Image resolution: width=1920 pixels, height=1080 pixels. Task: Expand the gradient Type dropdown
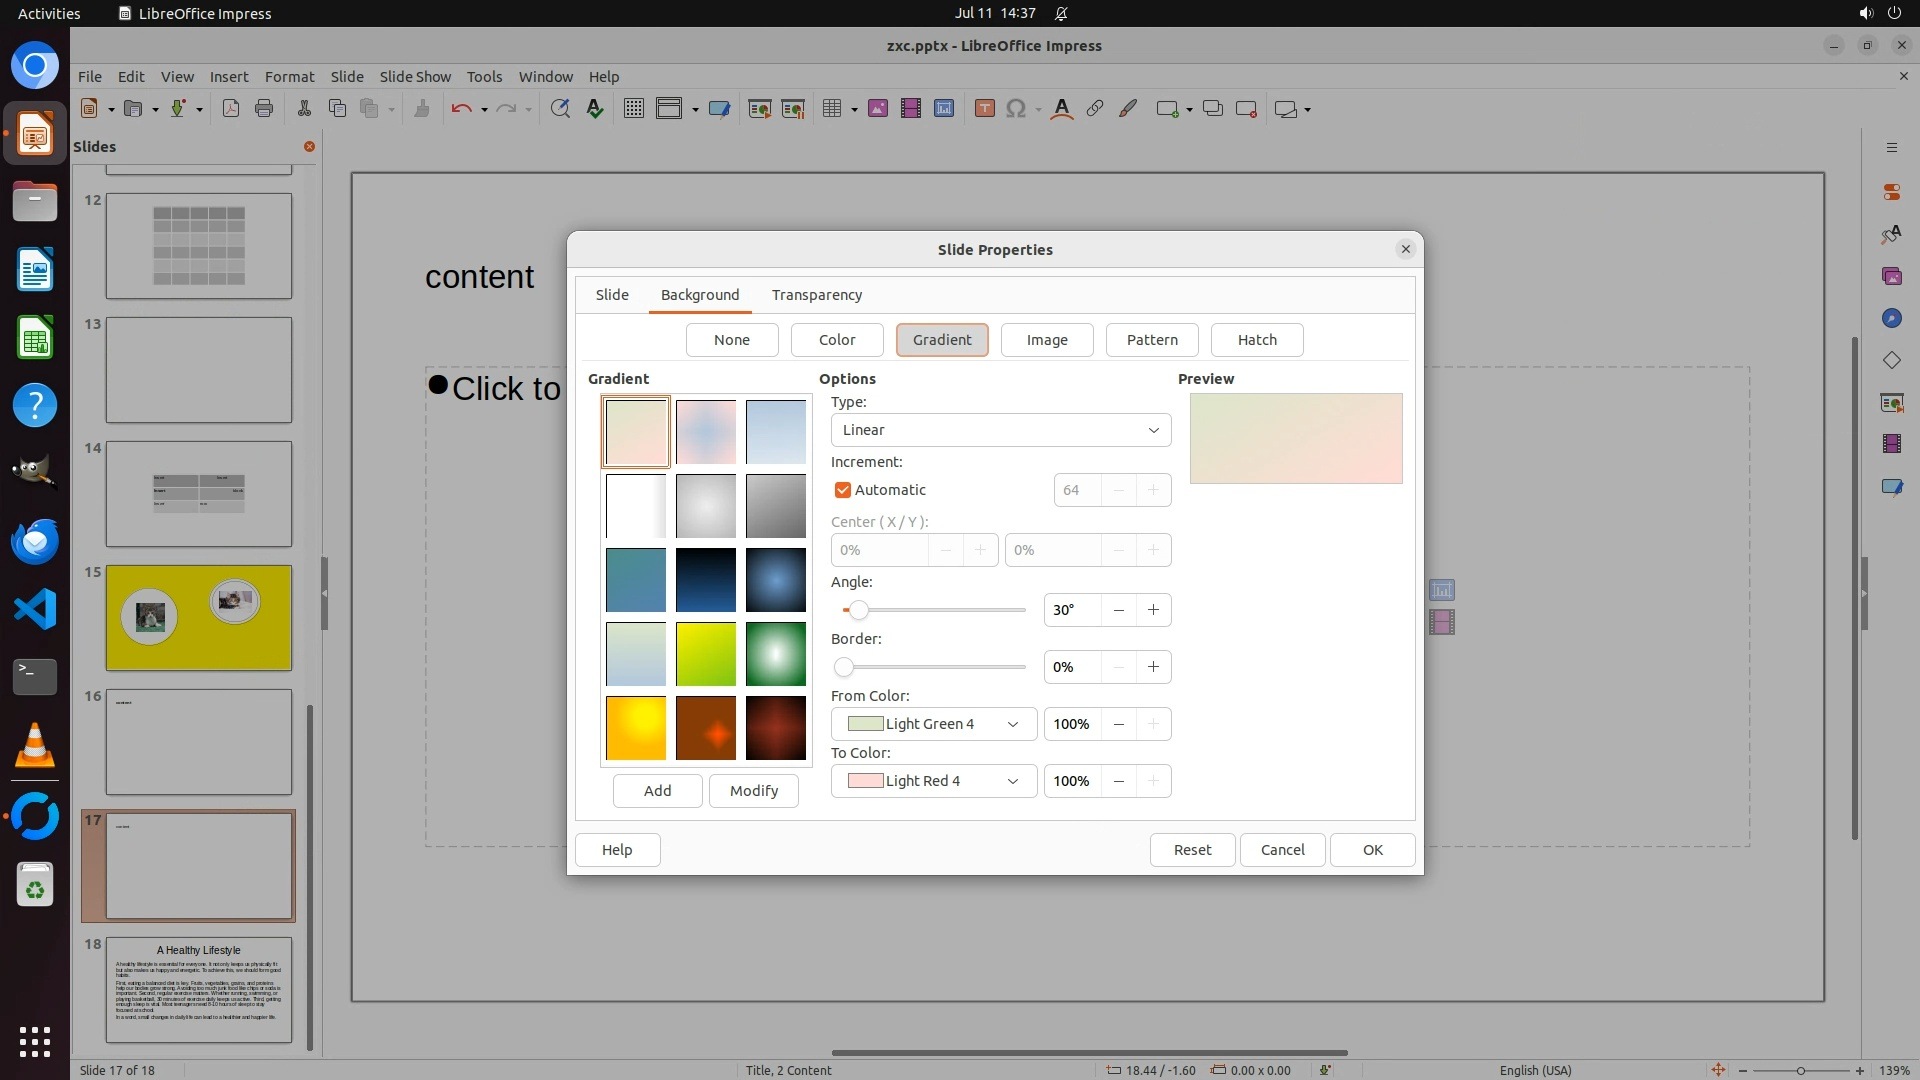pos(1000,430)
